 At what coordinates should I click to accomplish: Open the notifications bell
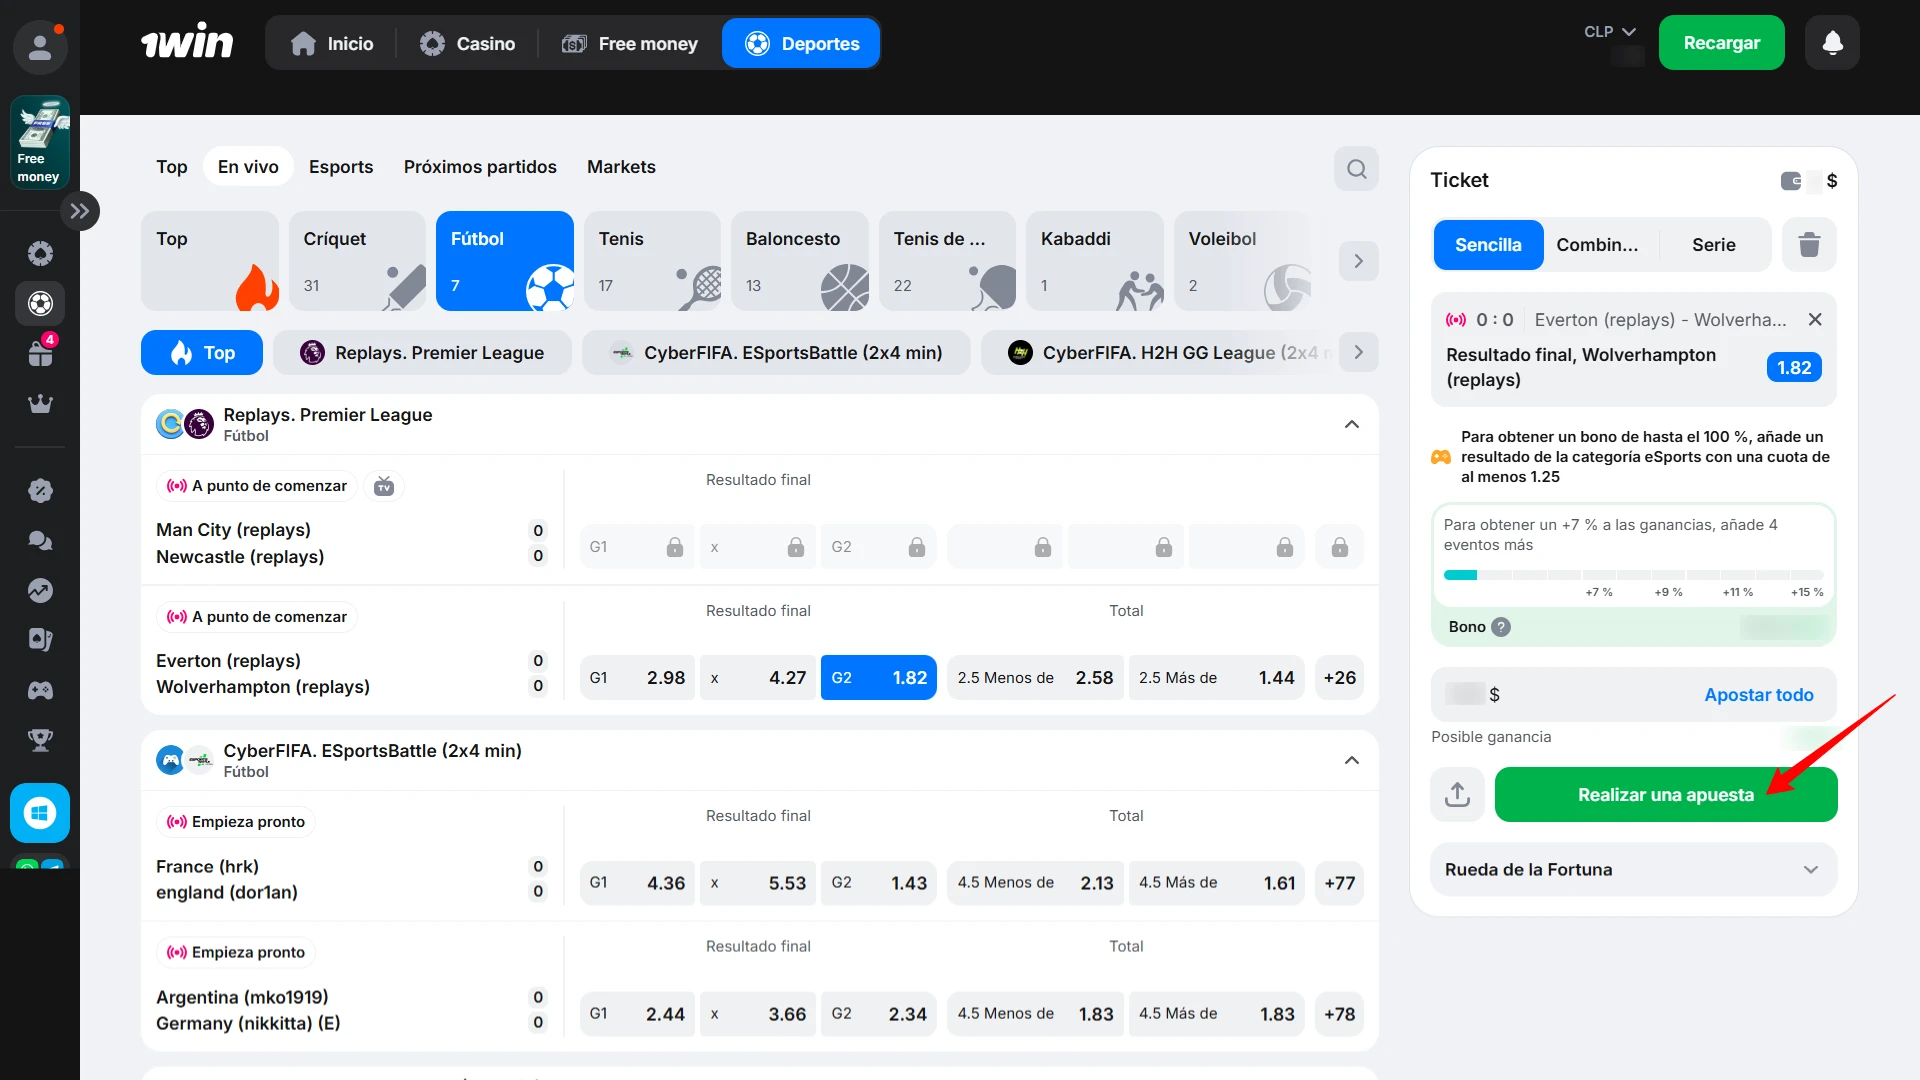pos(1832,43)
